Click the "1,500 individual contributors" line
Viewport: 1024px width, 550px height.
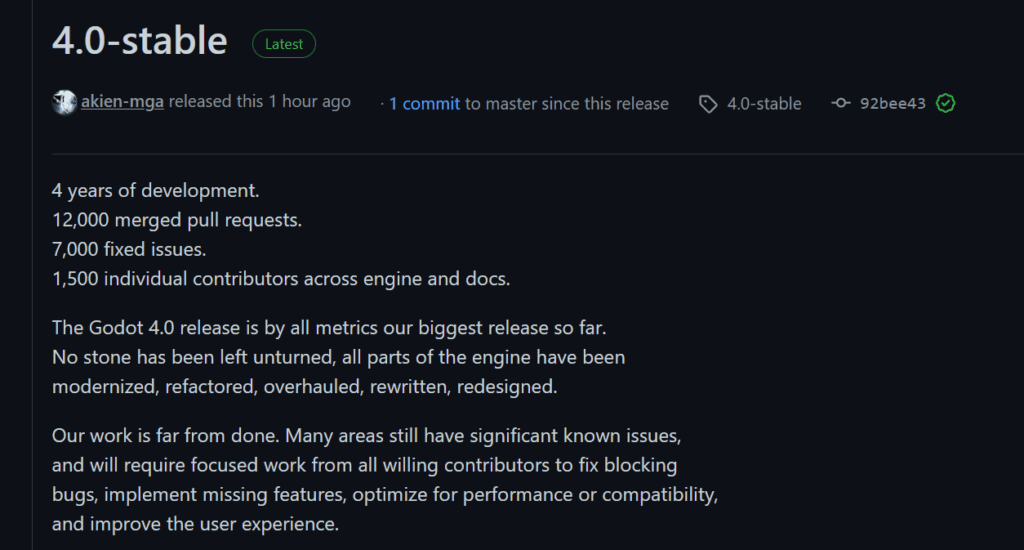point(281,279)
